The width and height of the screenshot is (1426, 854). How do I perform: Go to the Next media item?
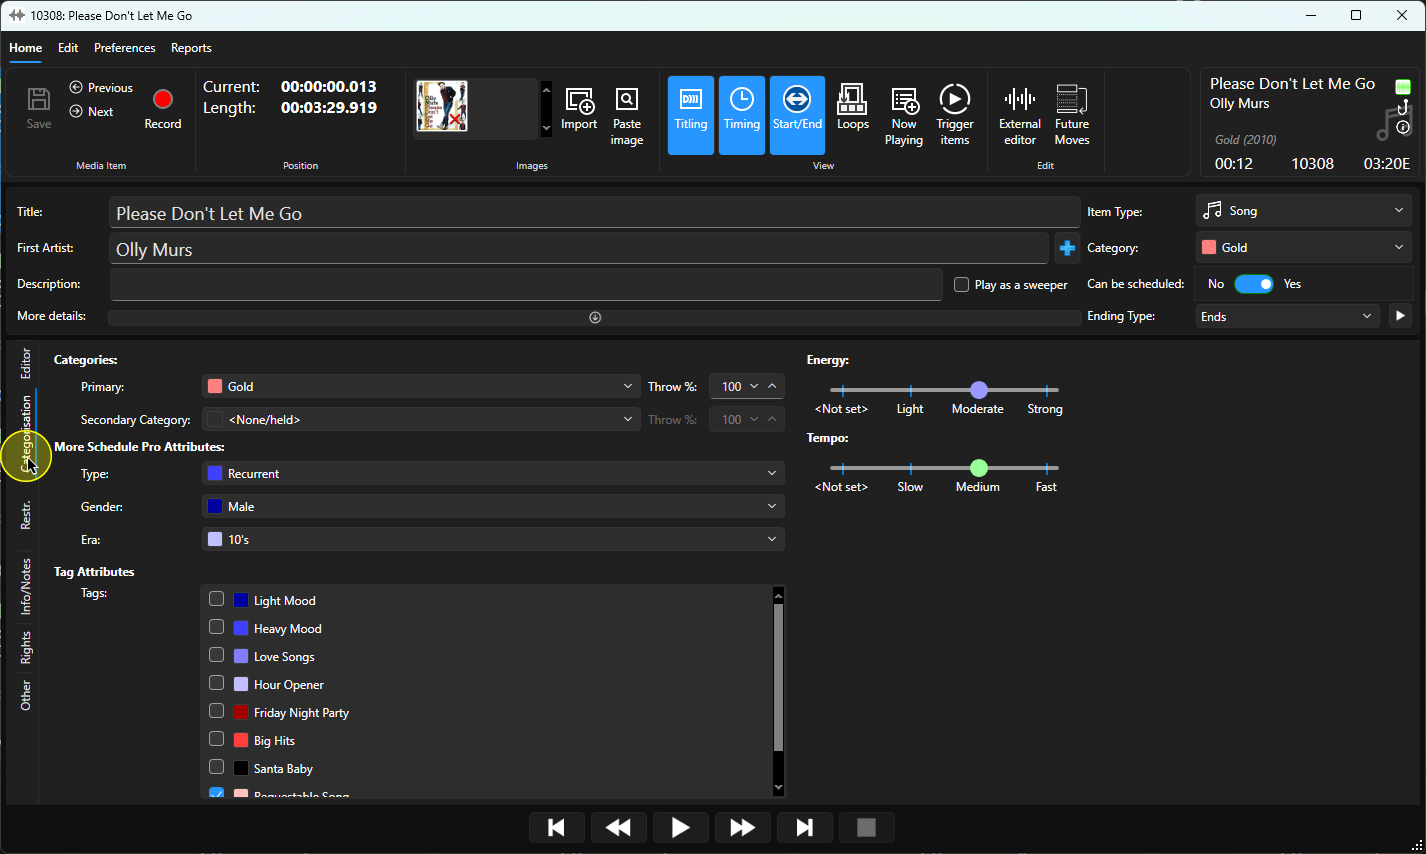point(91,112)
